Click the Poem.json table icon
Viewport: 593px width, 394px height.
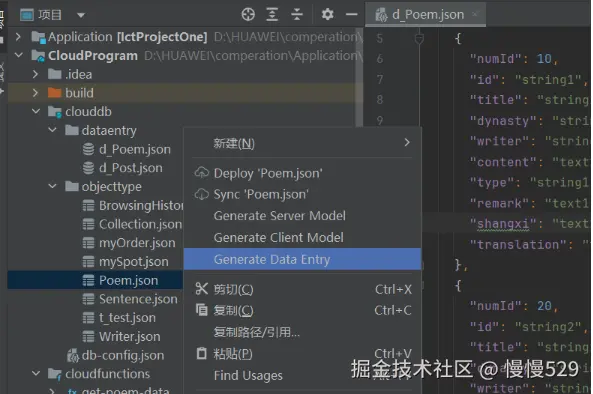coord(88,280)
